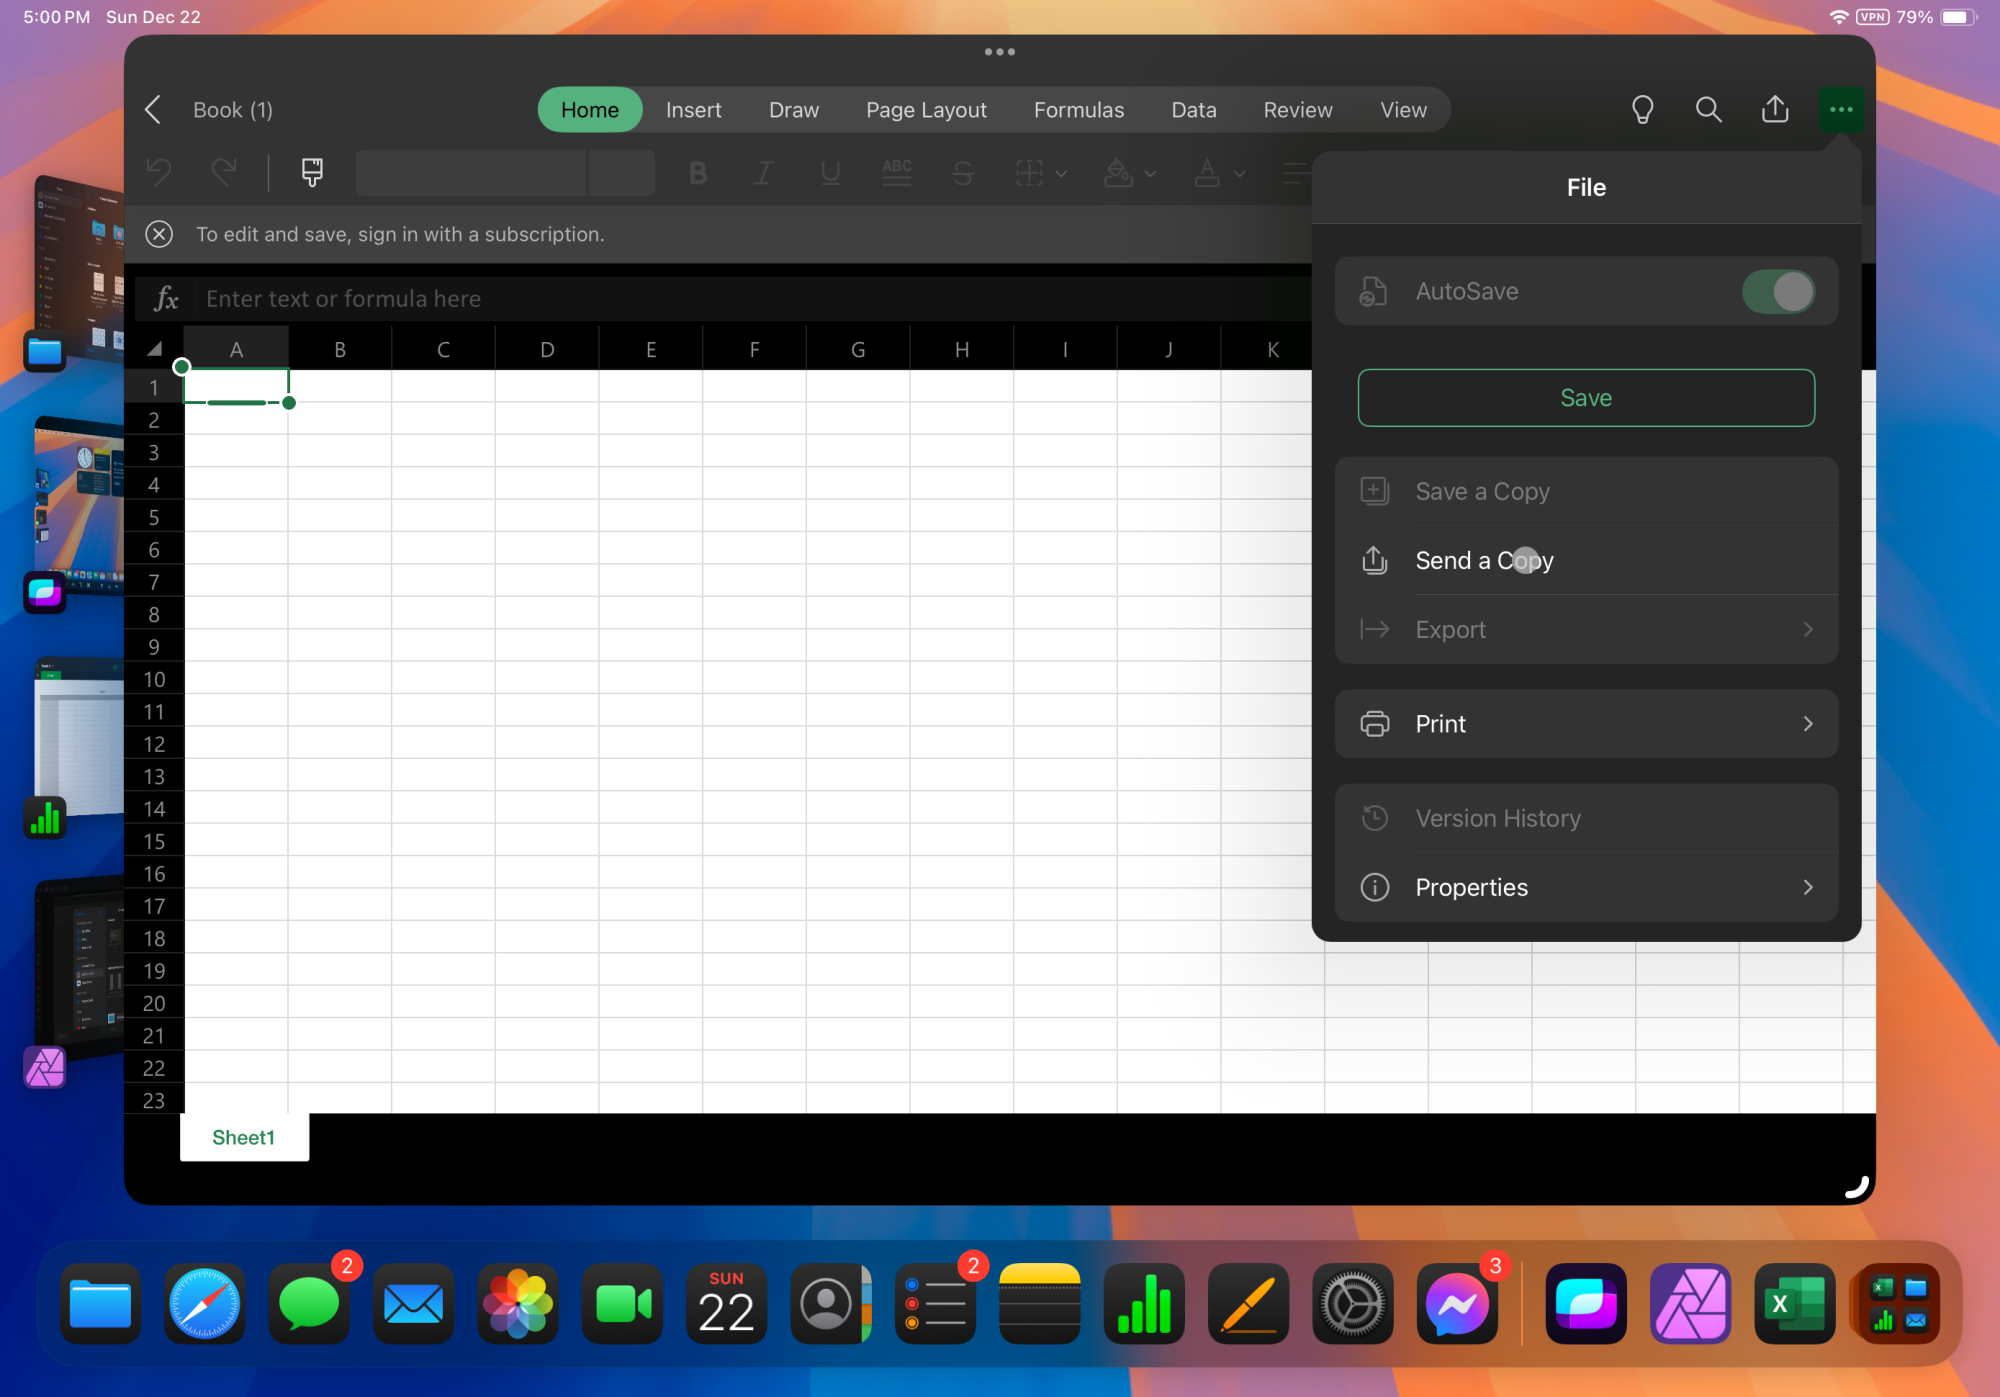Toggle the AutoSave switch
This screenshot has height=1397, width=2000.
point(1778,292)
